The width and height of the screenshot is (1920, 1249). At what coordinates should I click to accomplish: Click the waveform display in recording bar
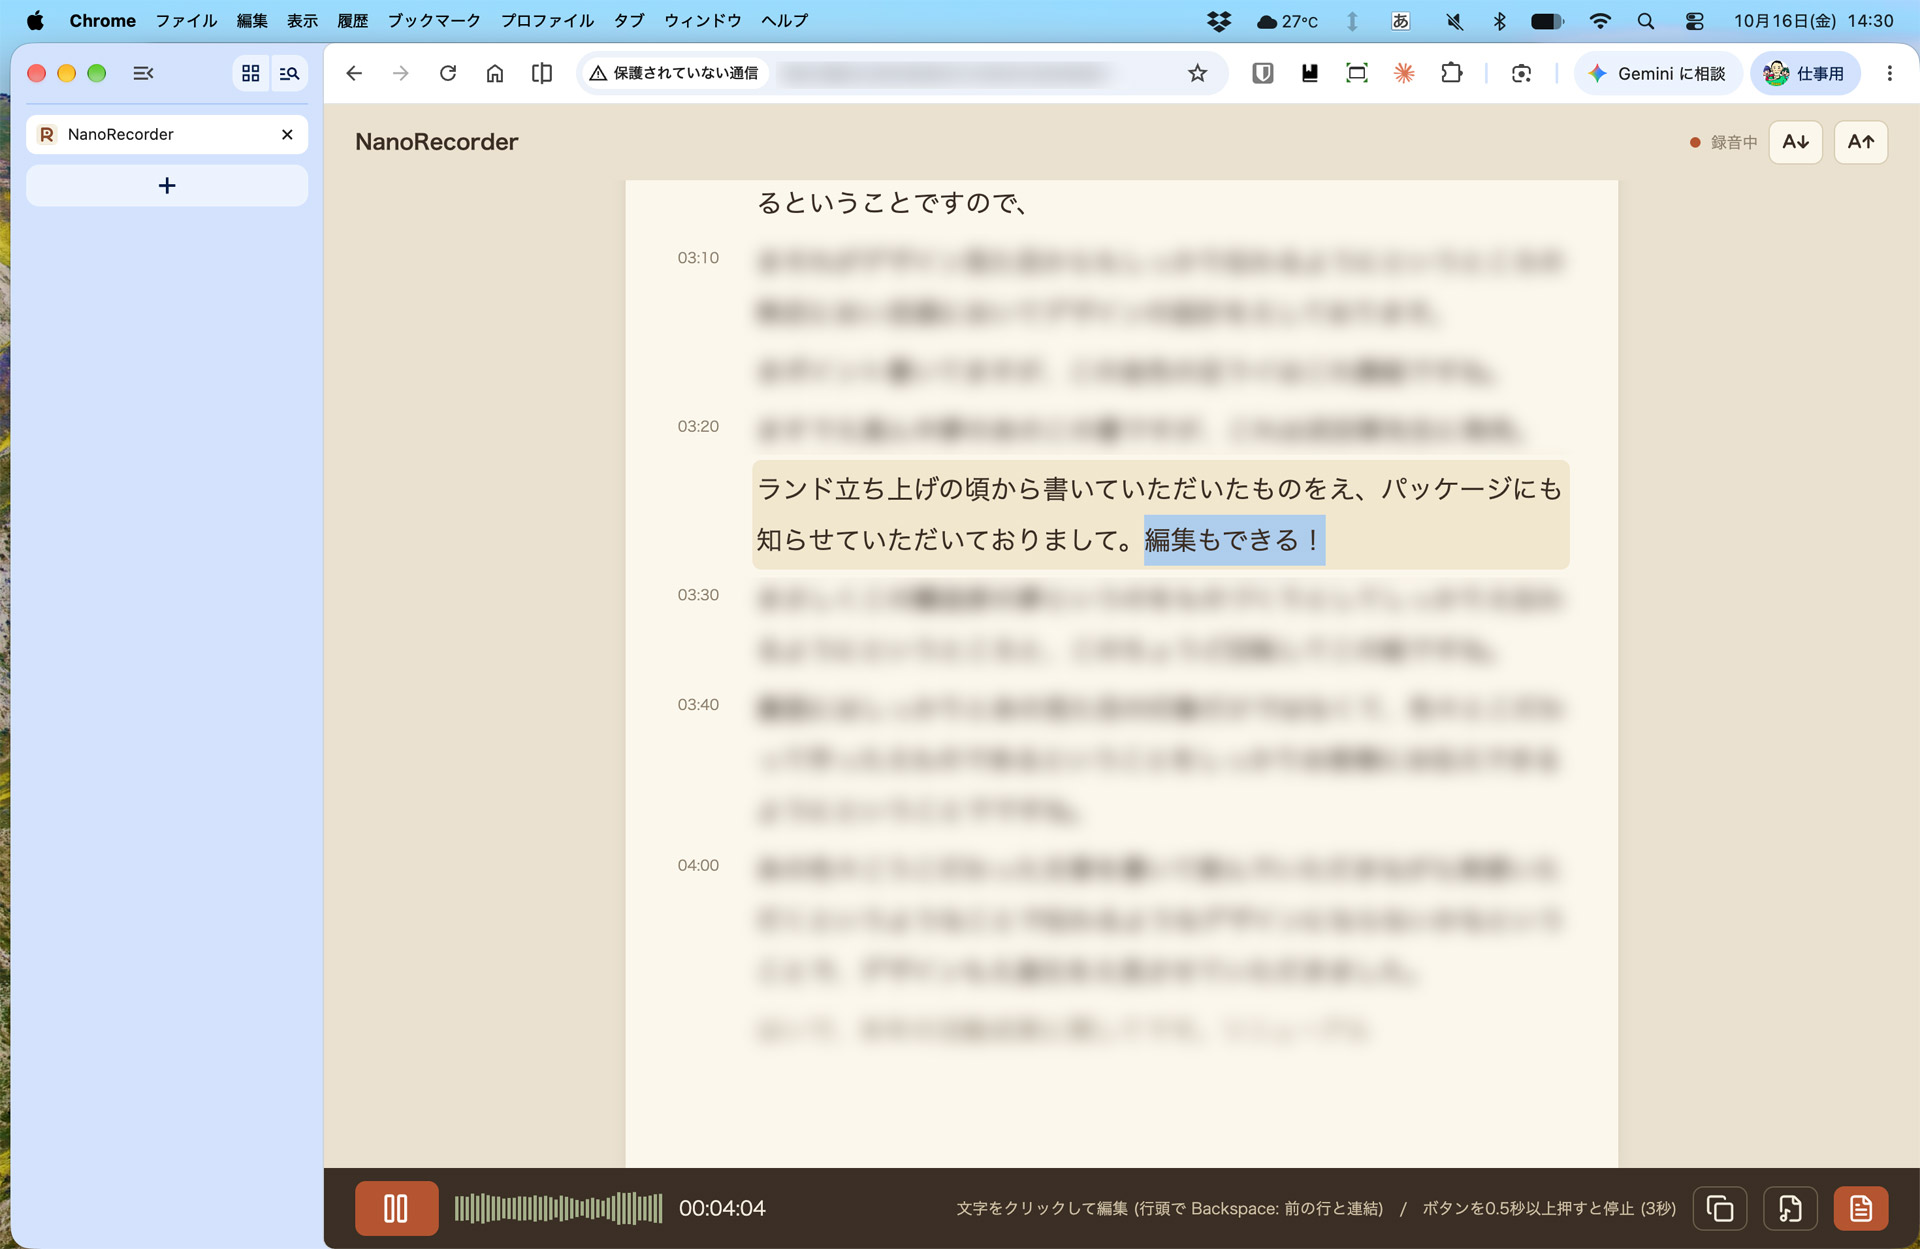[x=558, y=1208]
